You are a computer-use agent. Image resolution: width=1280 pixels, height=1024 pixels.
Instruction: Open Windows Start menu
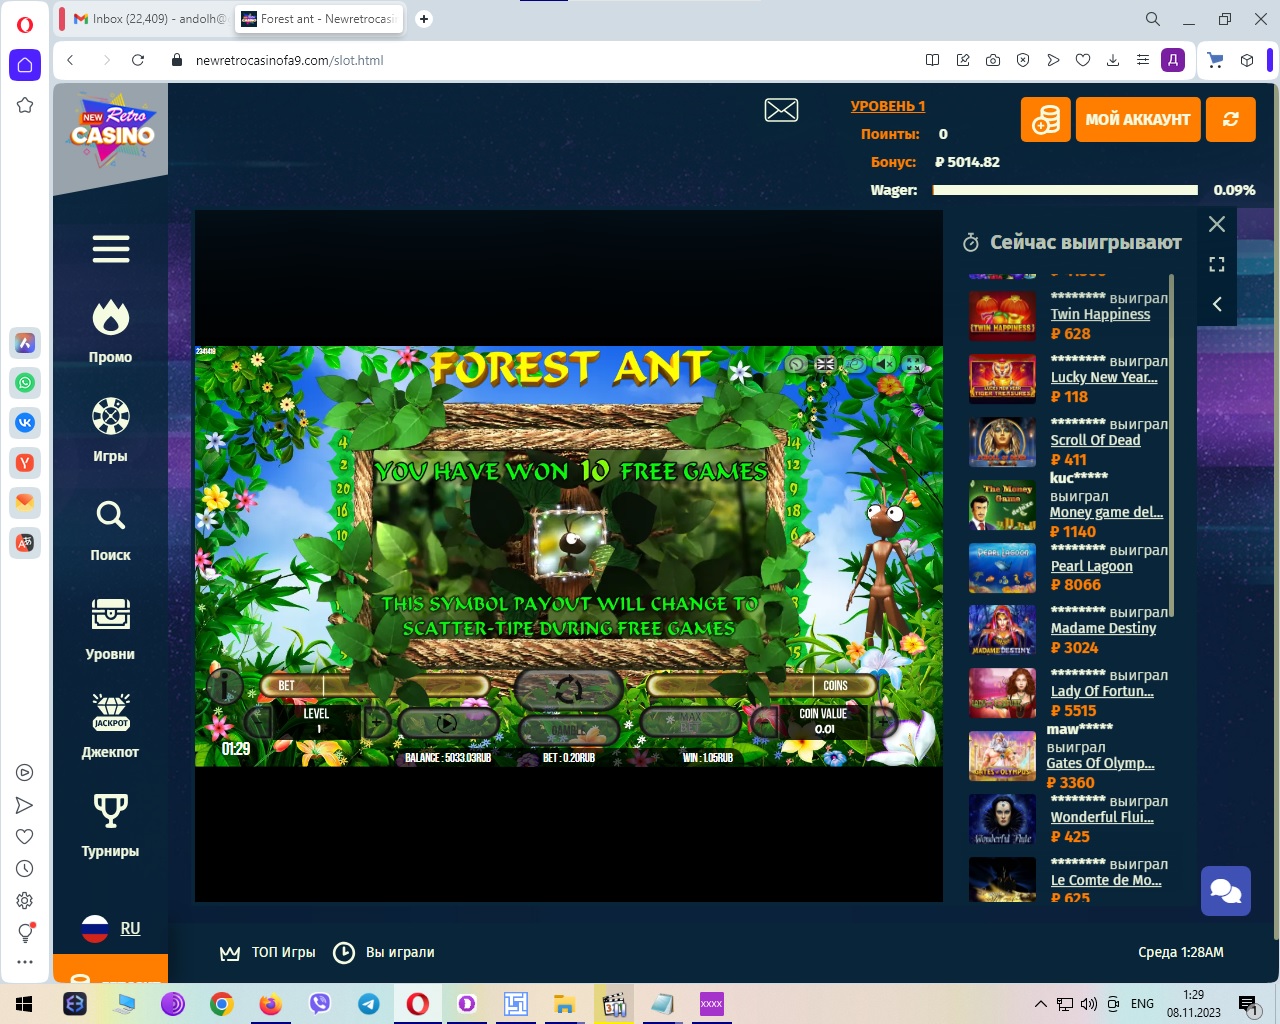tap(24, 1004)
